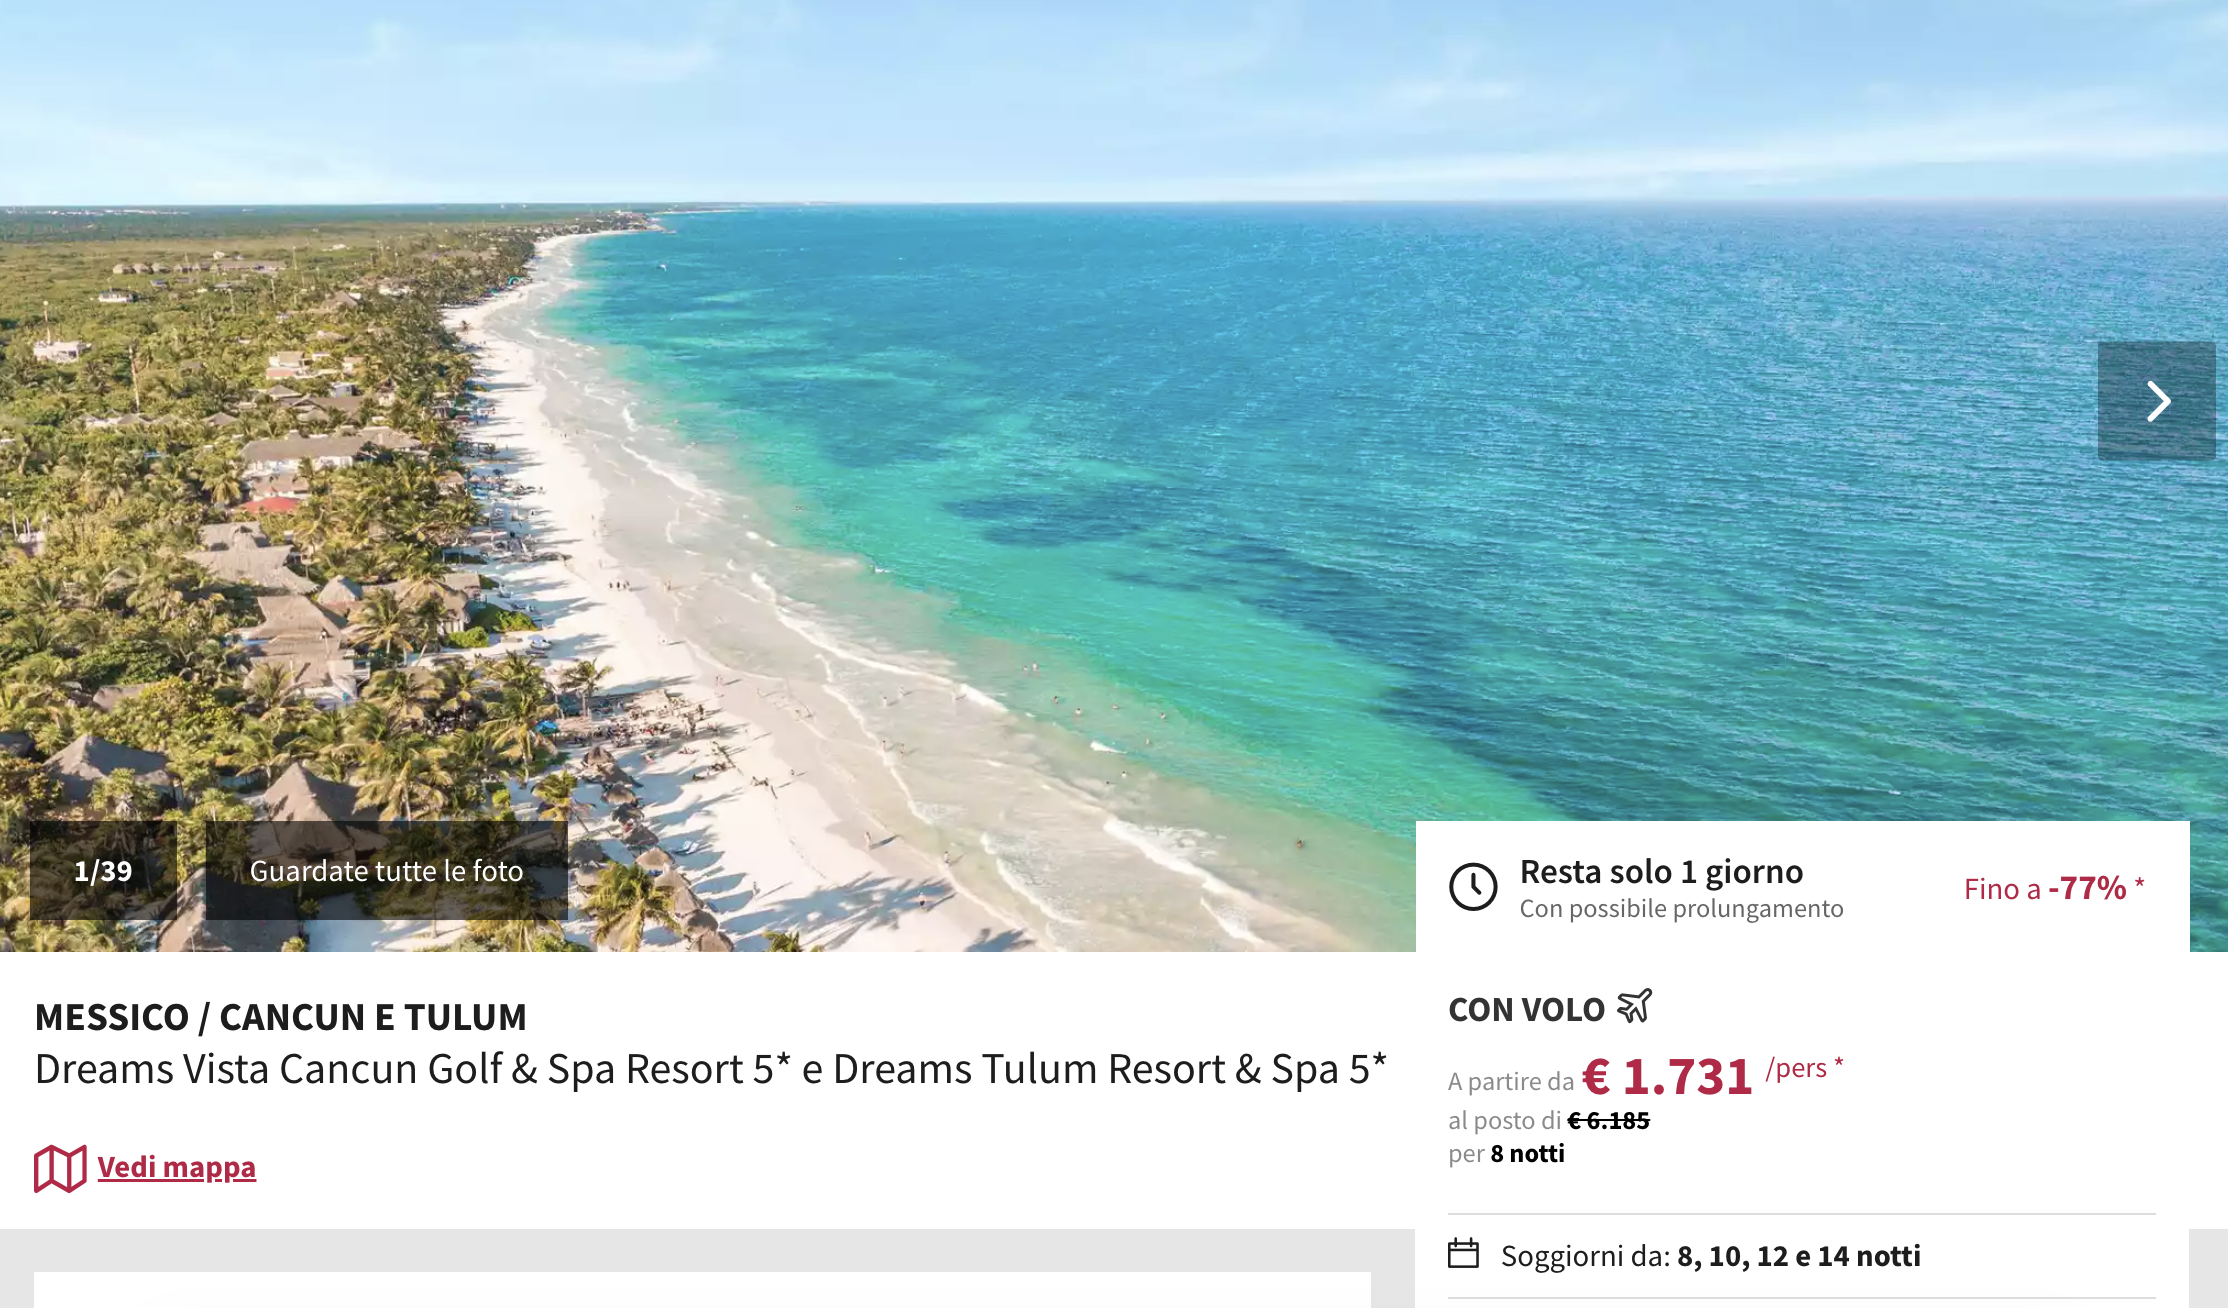This screenshot has width=2228, height=1308.
Task: Click the CON VOLO heading
Action: [x=1526, y=1010]
